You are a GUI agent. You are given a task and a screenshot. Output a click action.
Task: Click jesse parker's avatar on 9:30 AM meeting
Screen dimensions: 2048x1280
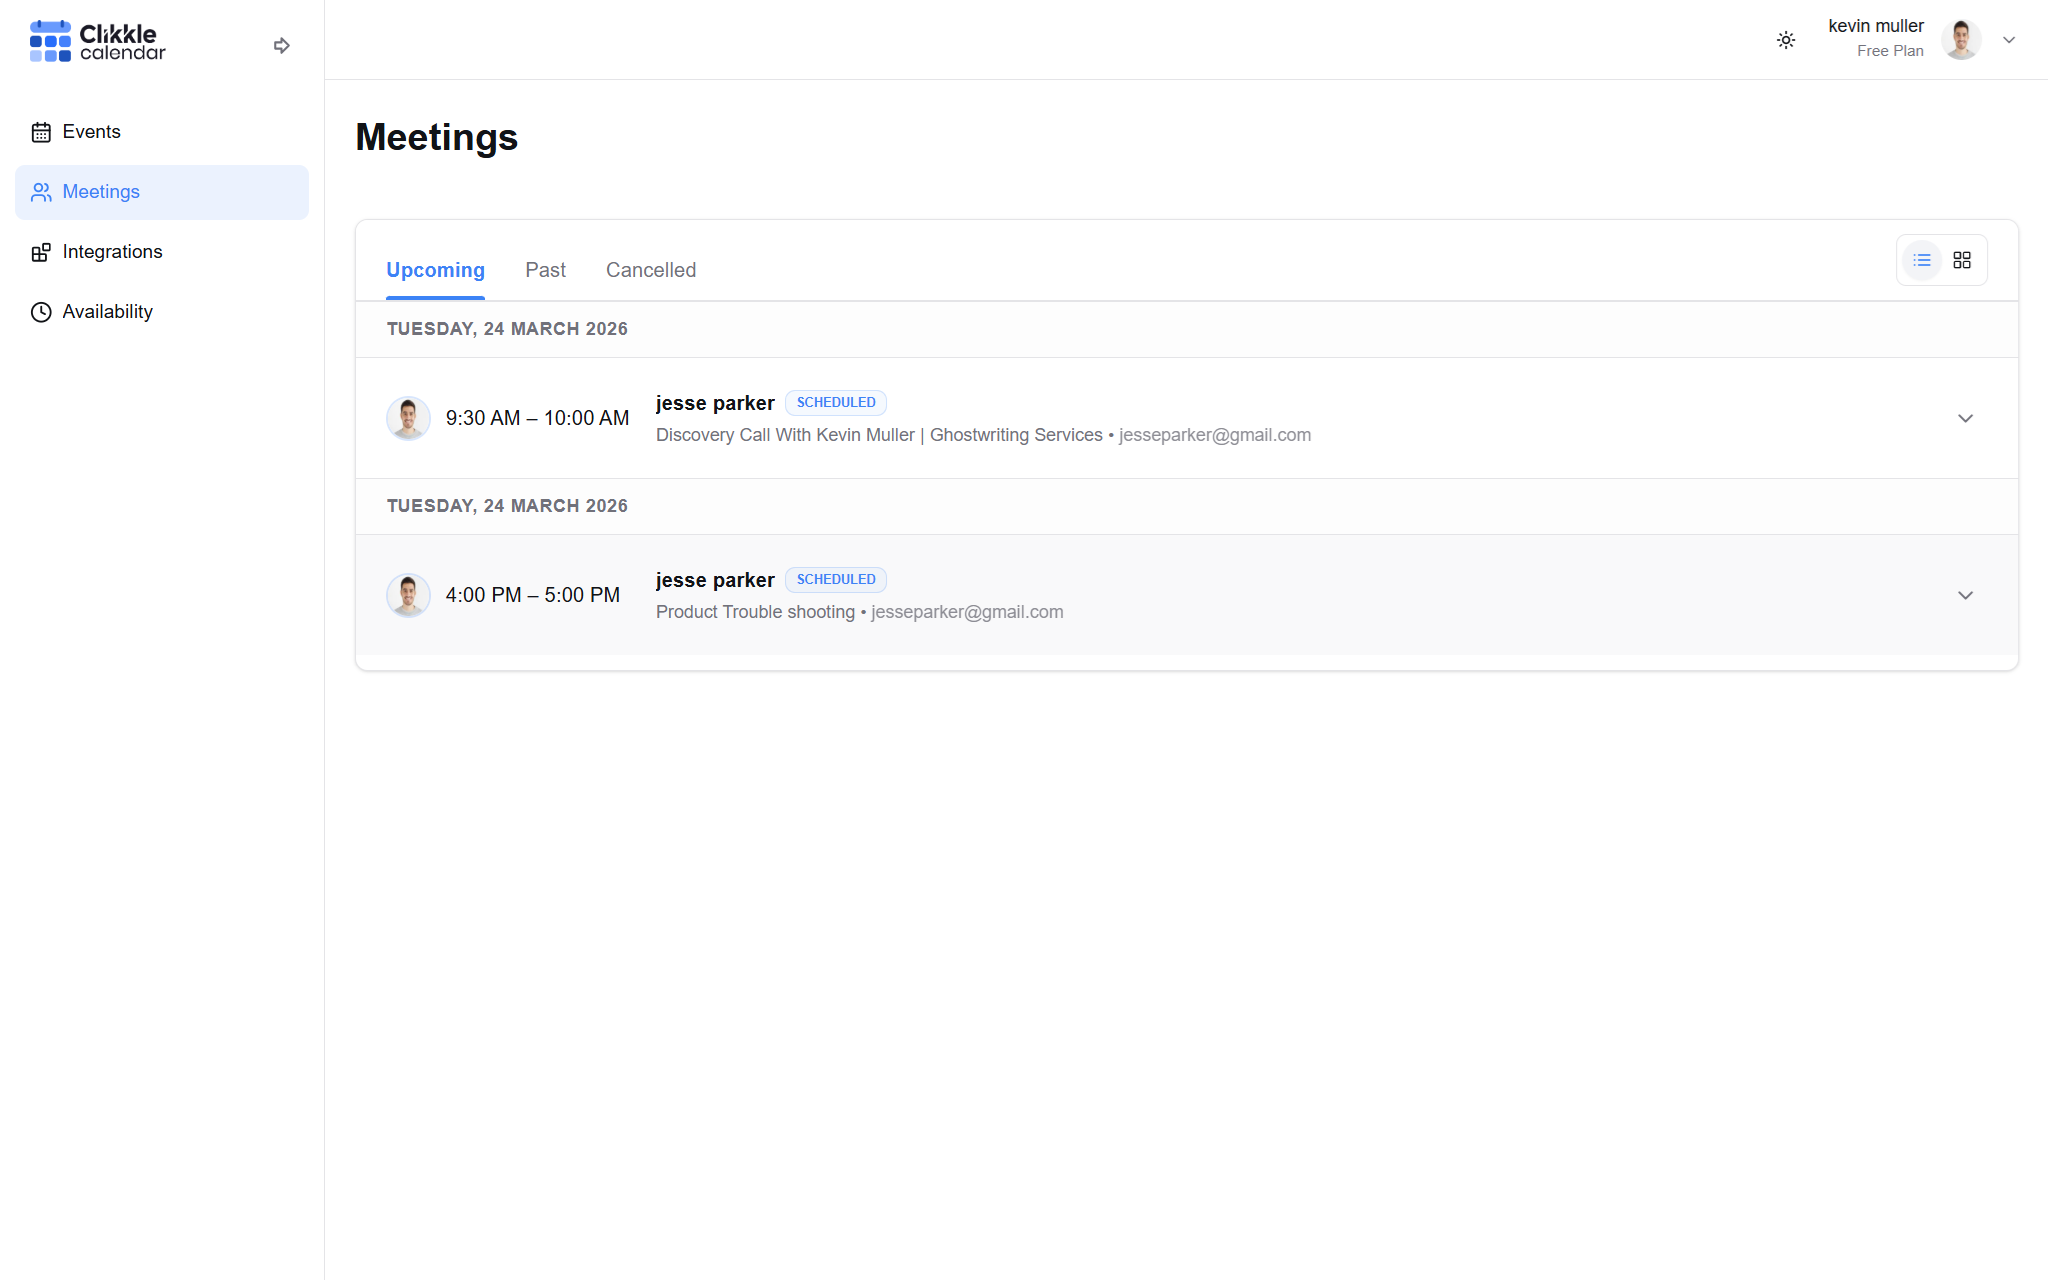click(x=408, y=418)
